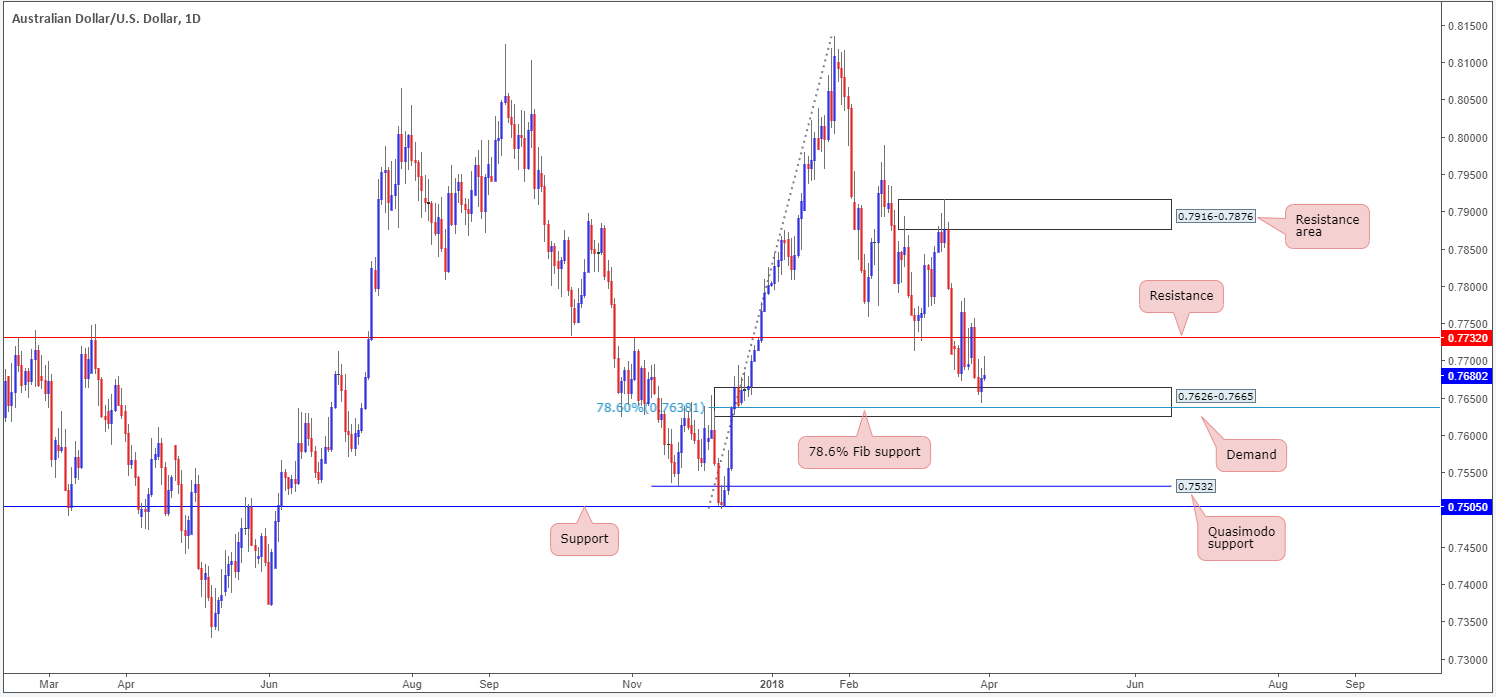
Task: Click the Feb label on time axis
Action: (849, 687)
